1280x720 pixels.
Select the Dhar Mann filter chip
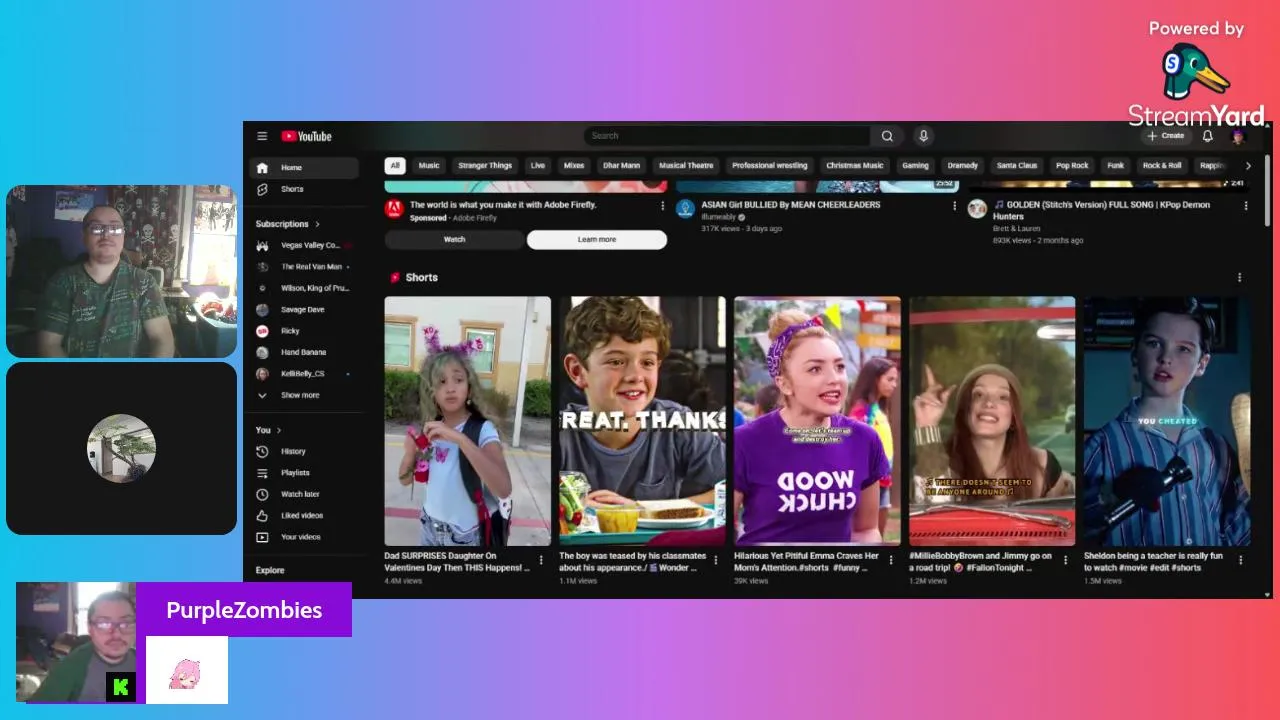click(621, 166)
